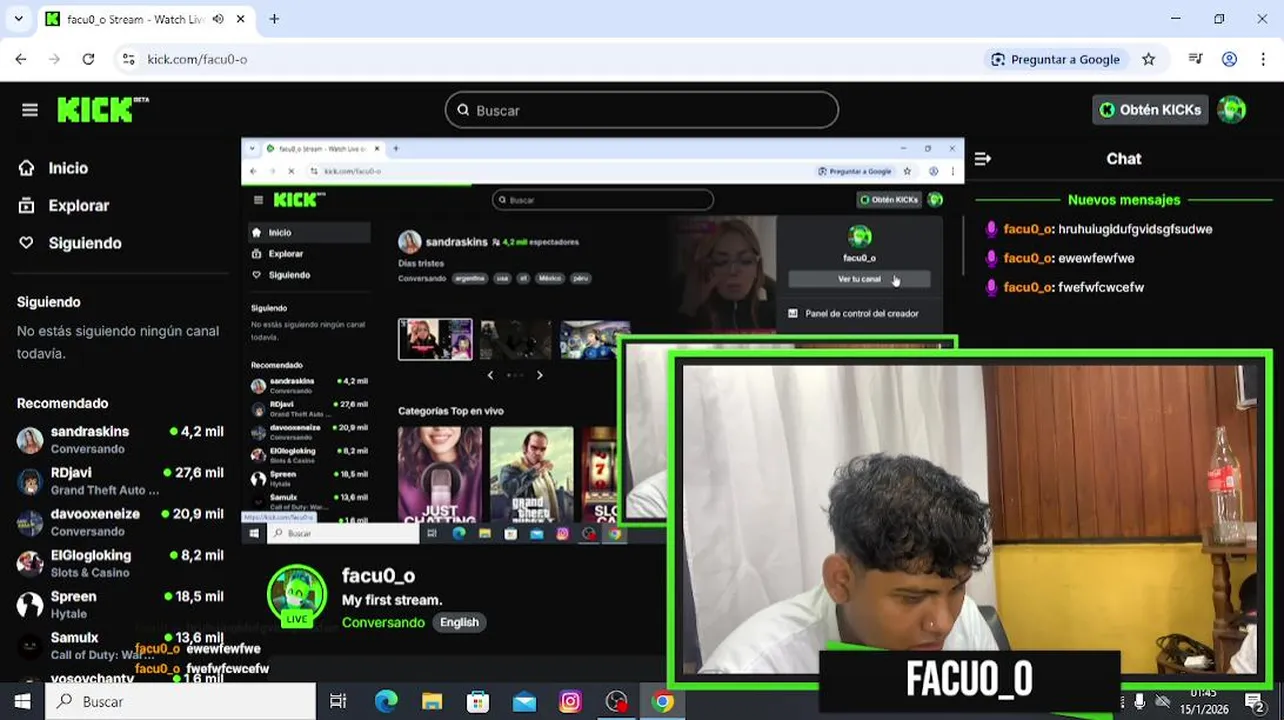
Task: Click the Windows taskbar Buscar box
Action: pyautogui.click(x=181, y=701)
